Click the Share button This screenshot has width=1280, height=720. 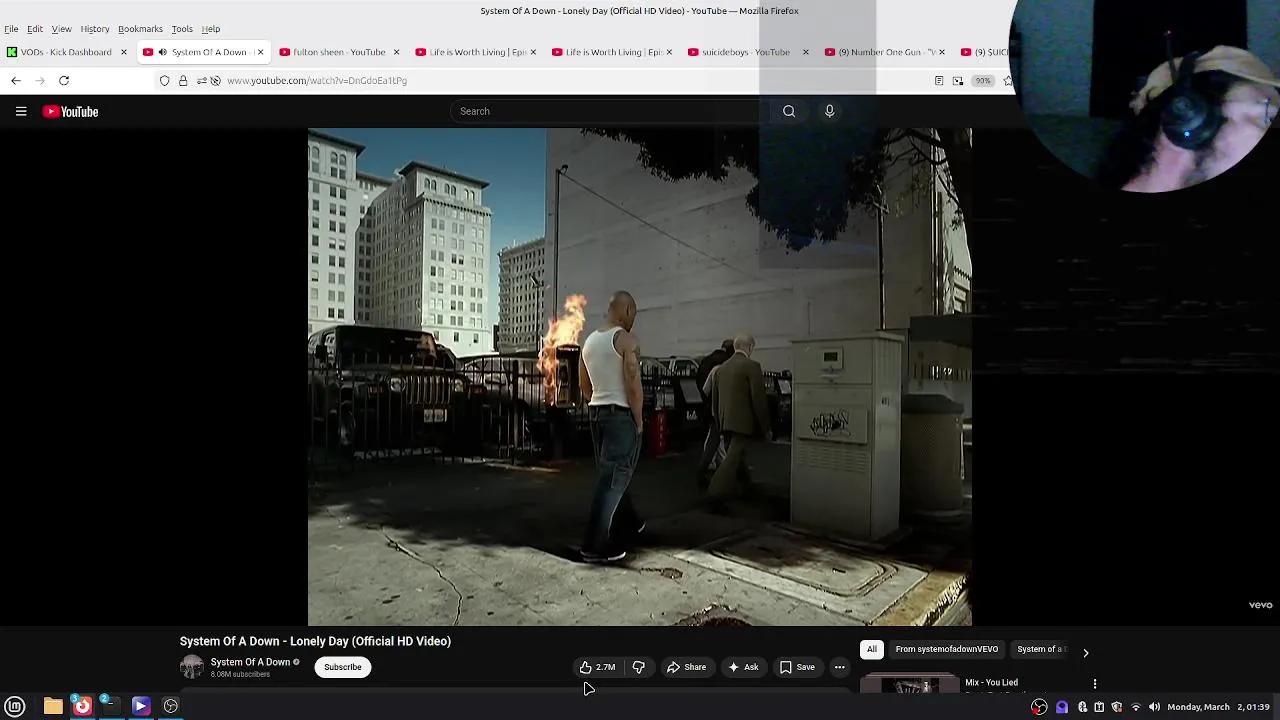687,667
